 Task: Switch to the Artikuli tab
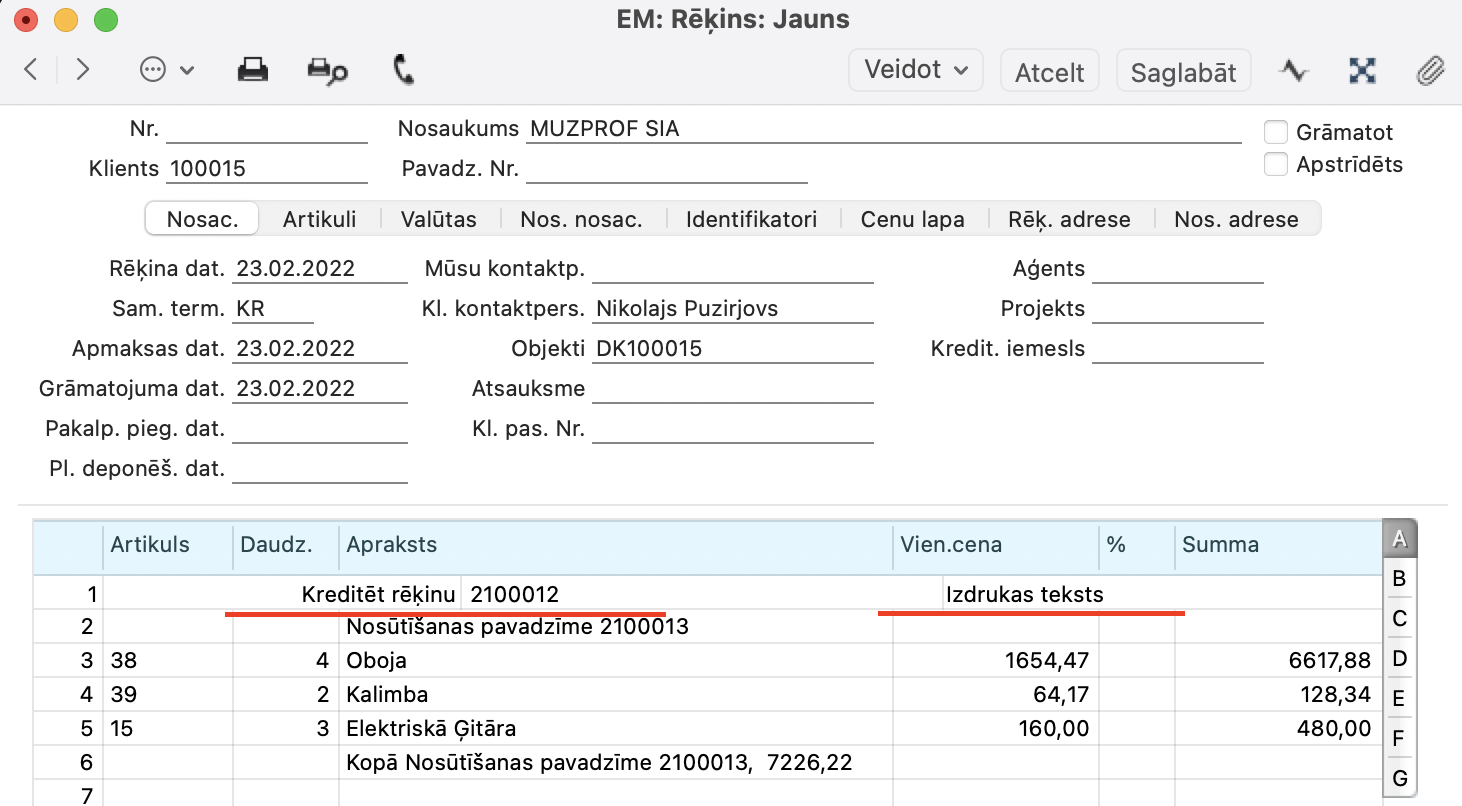tap(319, 220)
